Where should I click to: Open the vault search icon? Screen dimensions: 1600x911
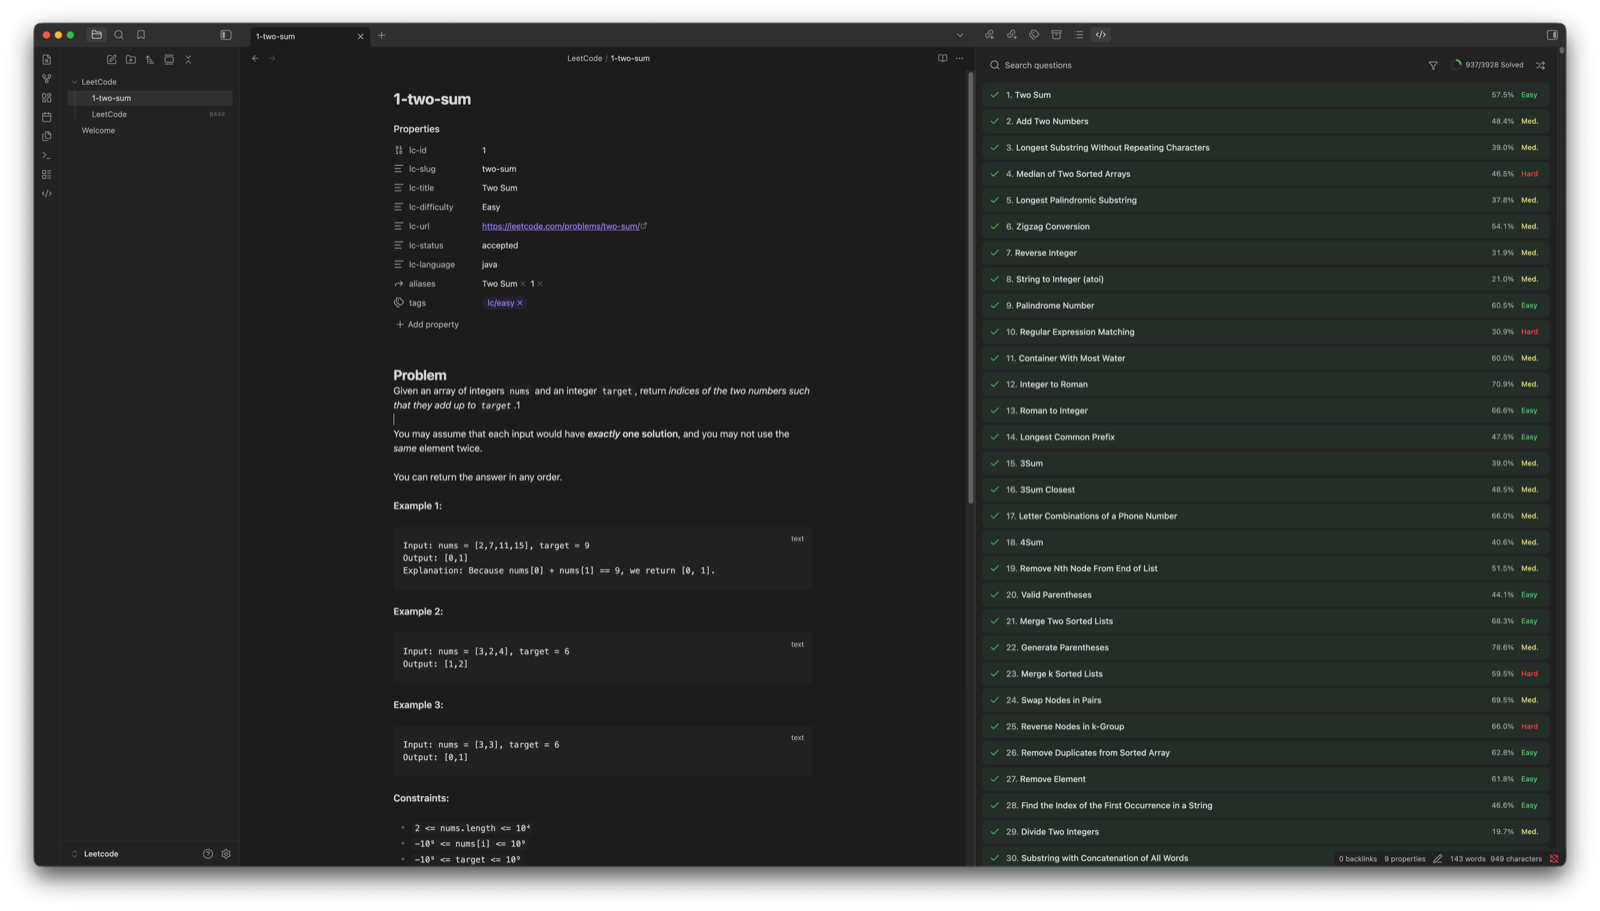coord(119,35)
